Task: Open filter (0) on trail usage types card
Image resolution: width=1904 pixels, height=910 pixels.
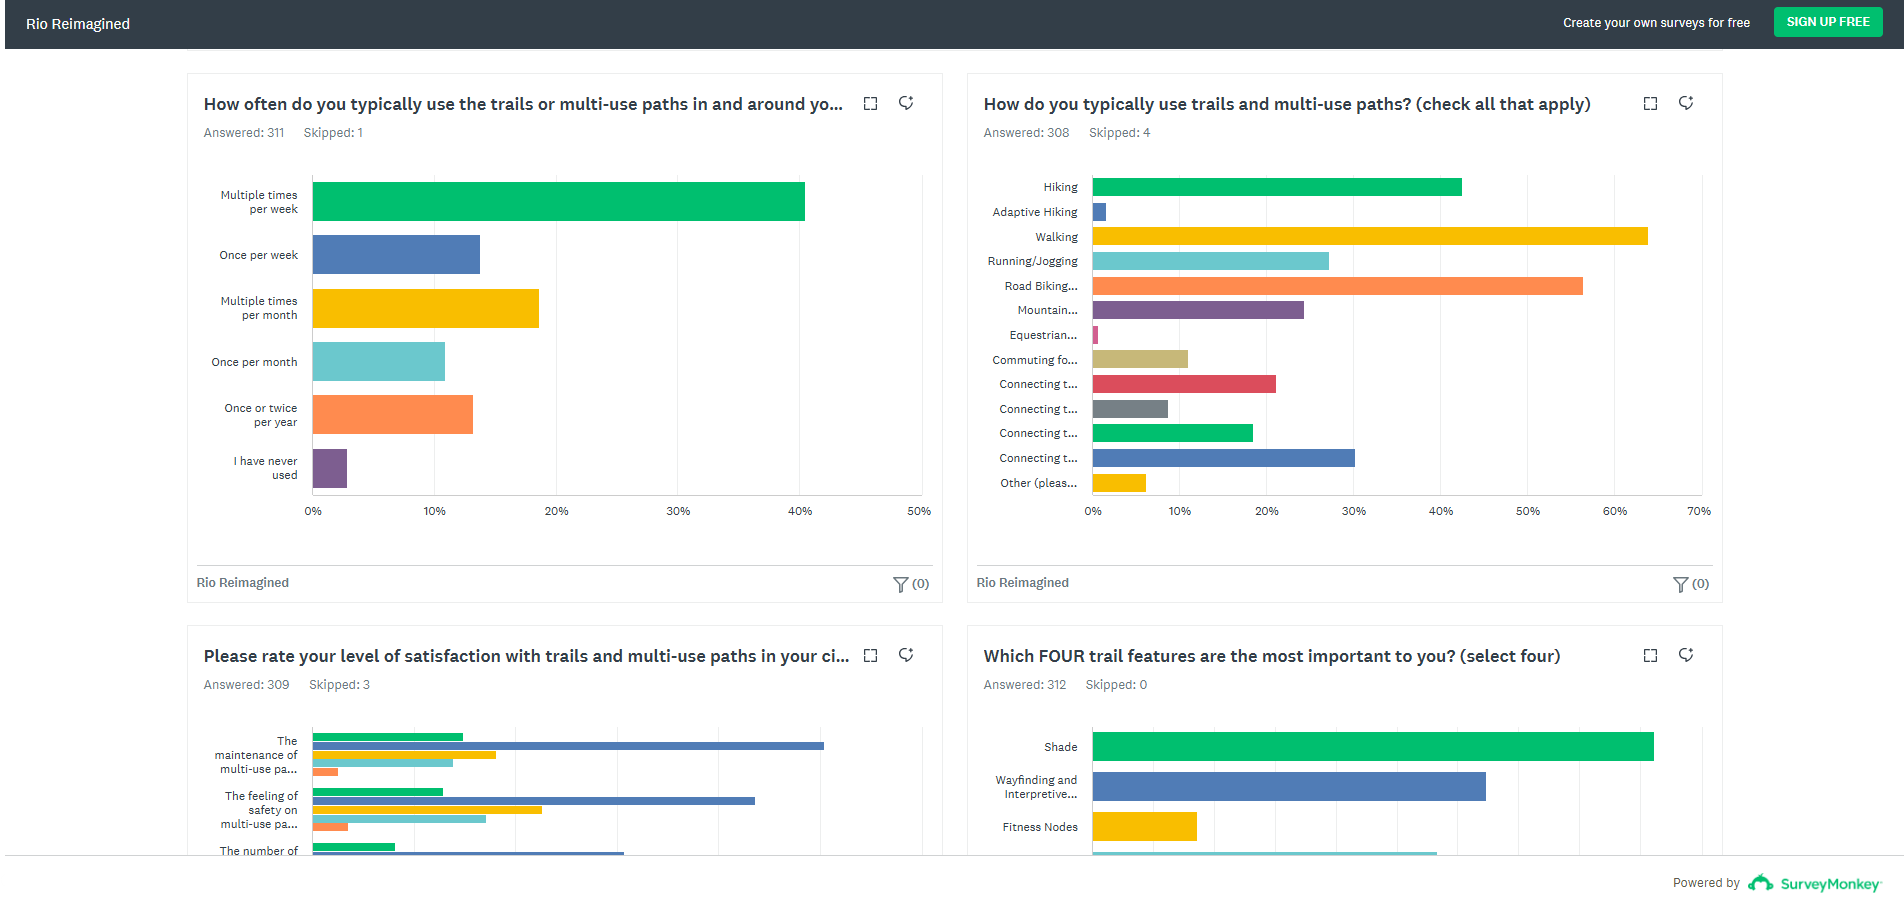Action: pos(1691,584)
